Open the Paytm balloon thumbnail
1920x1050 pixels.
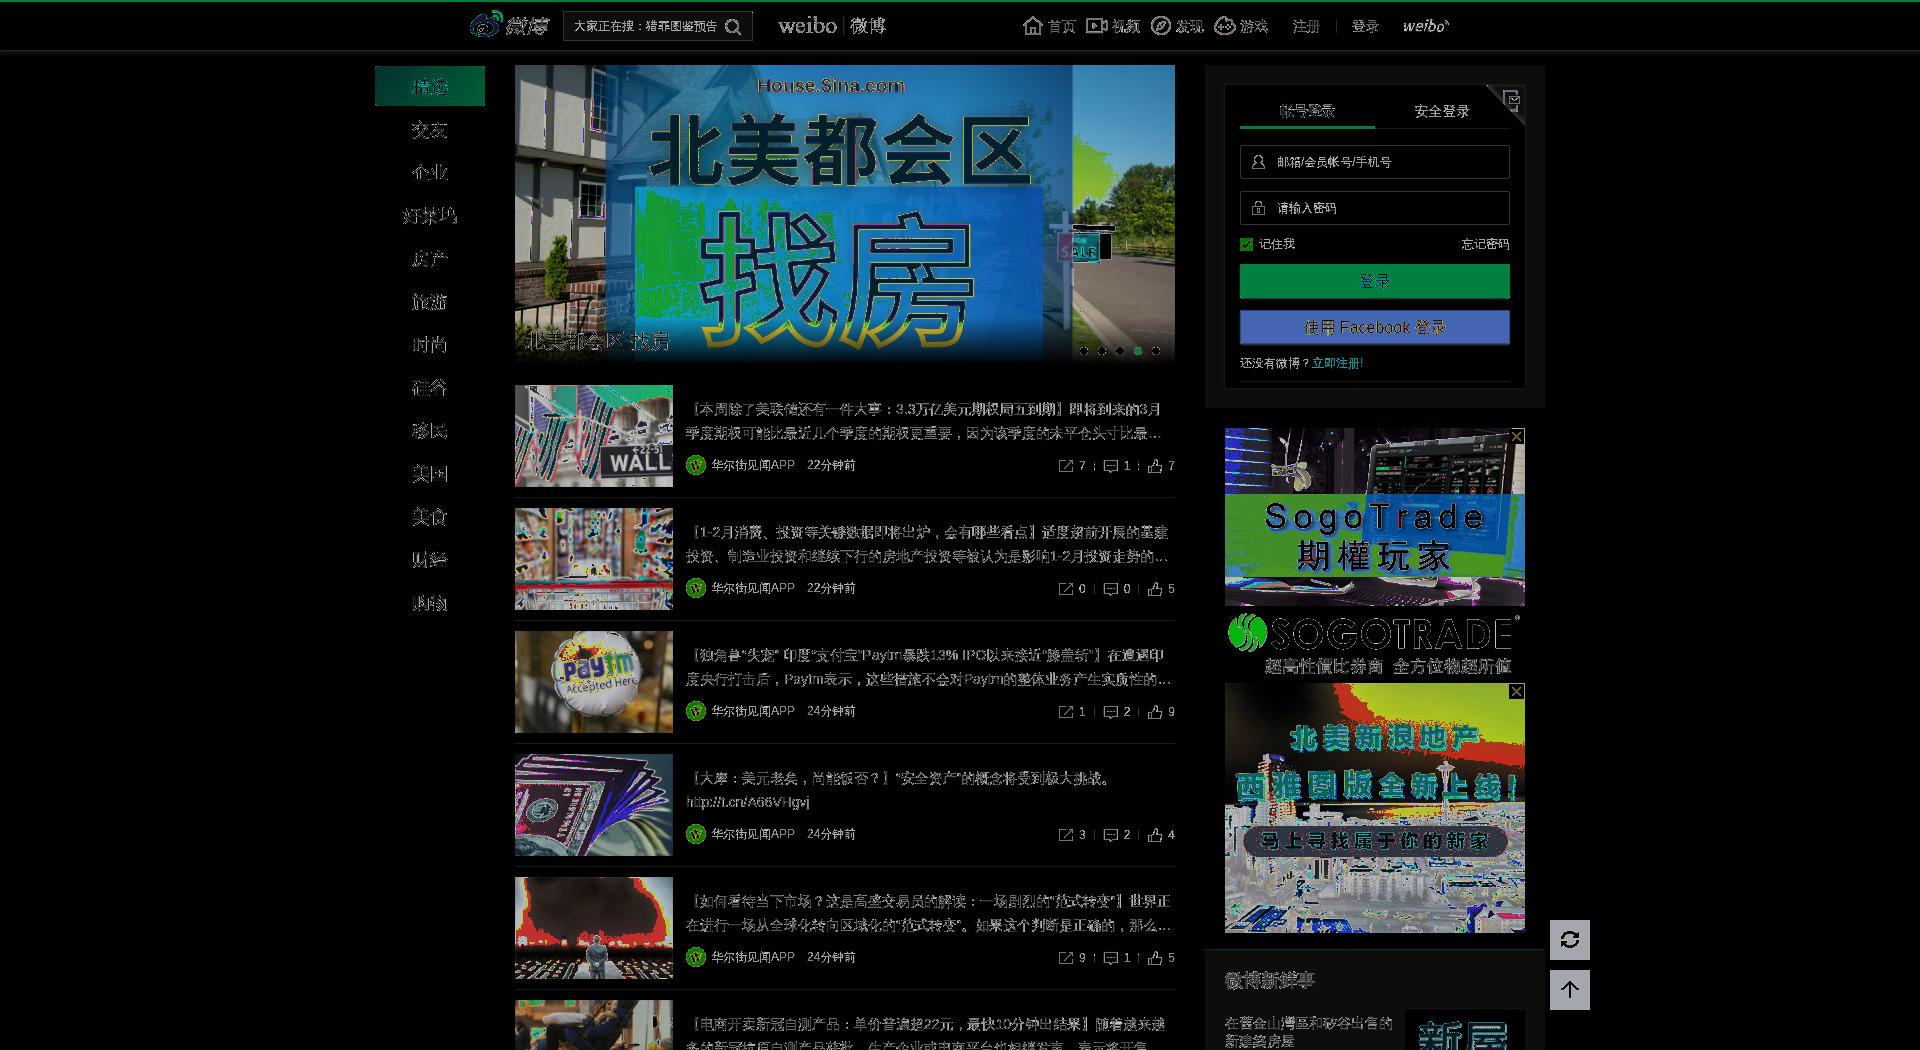[594, 682]
